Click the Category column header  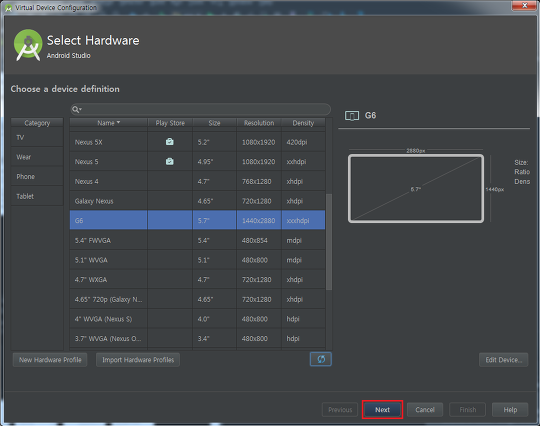[x=37, y=123]
